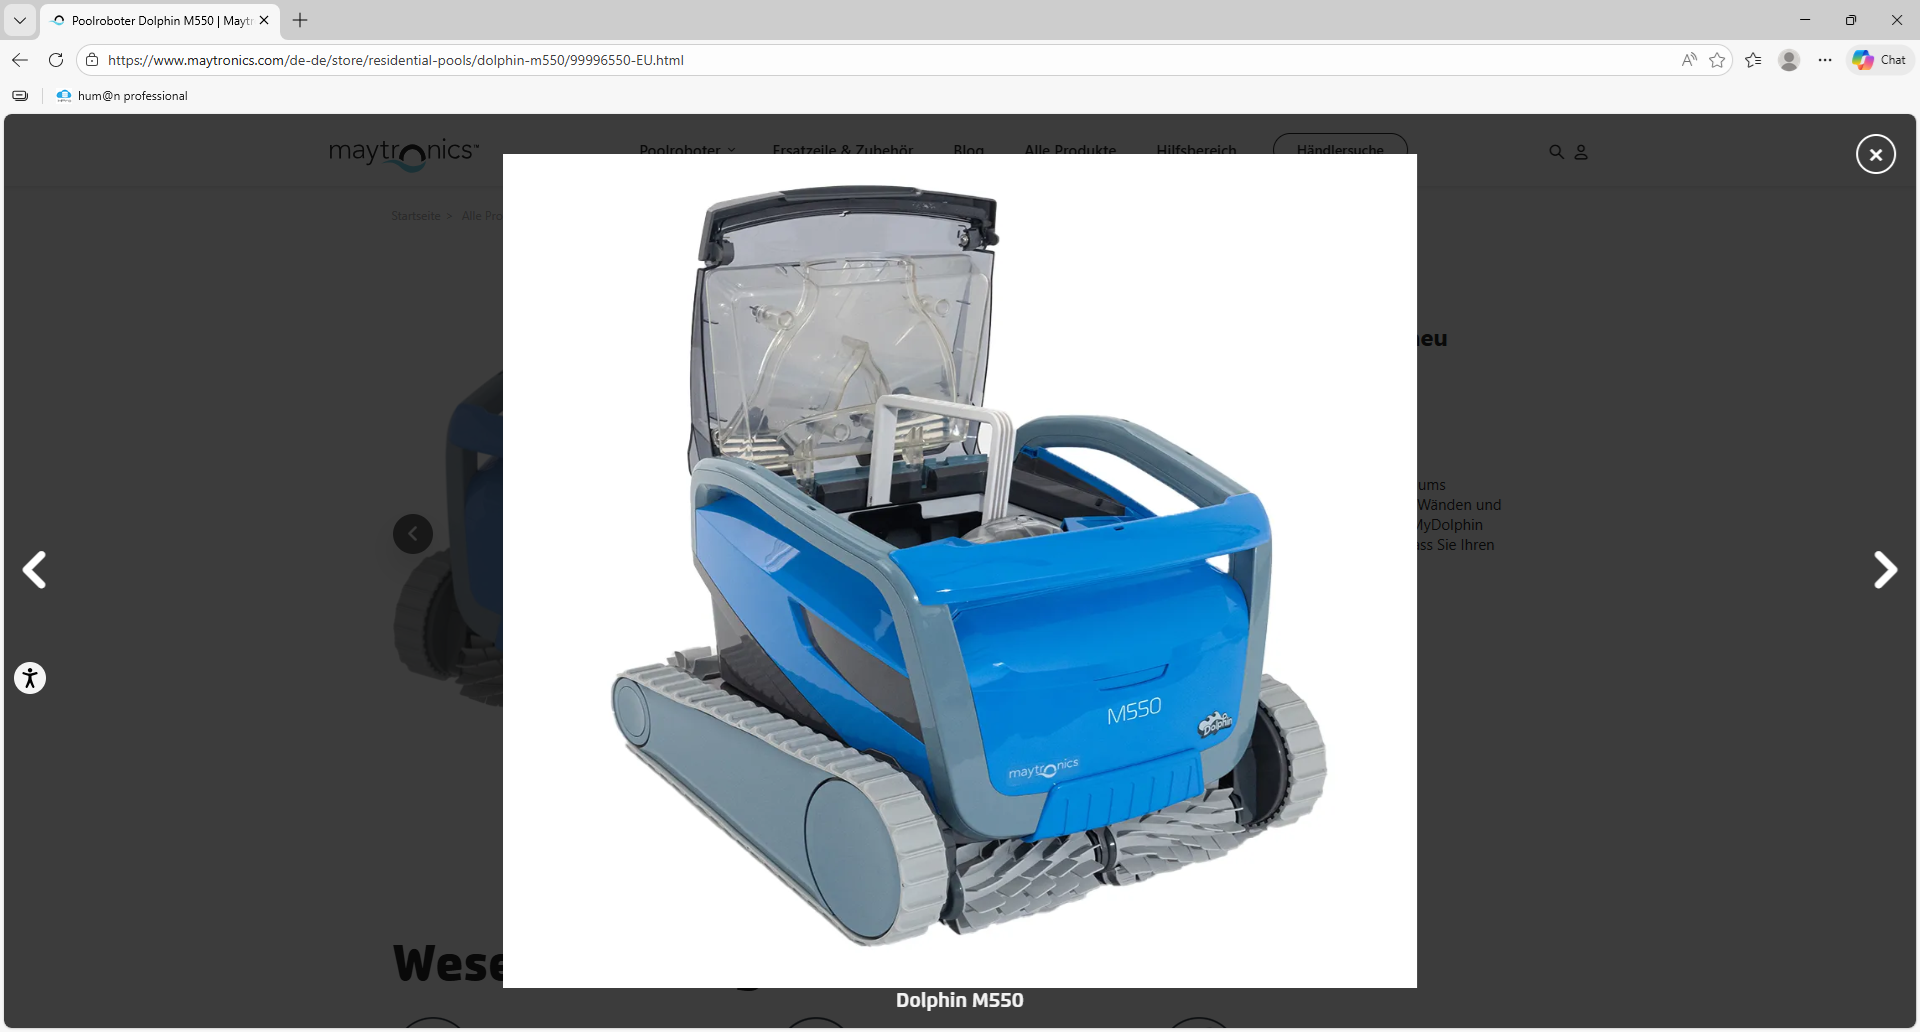Viewport: 1920px width, 1032px height.
Task: Show the next product image
Action: (1884, 570)
